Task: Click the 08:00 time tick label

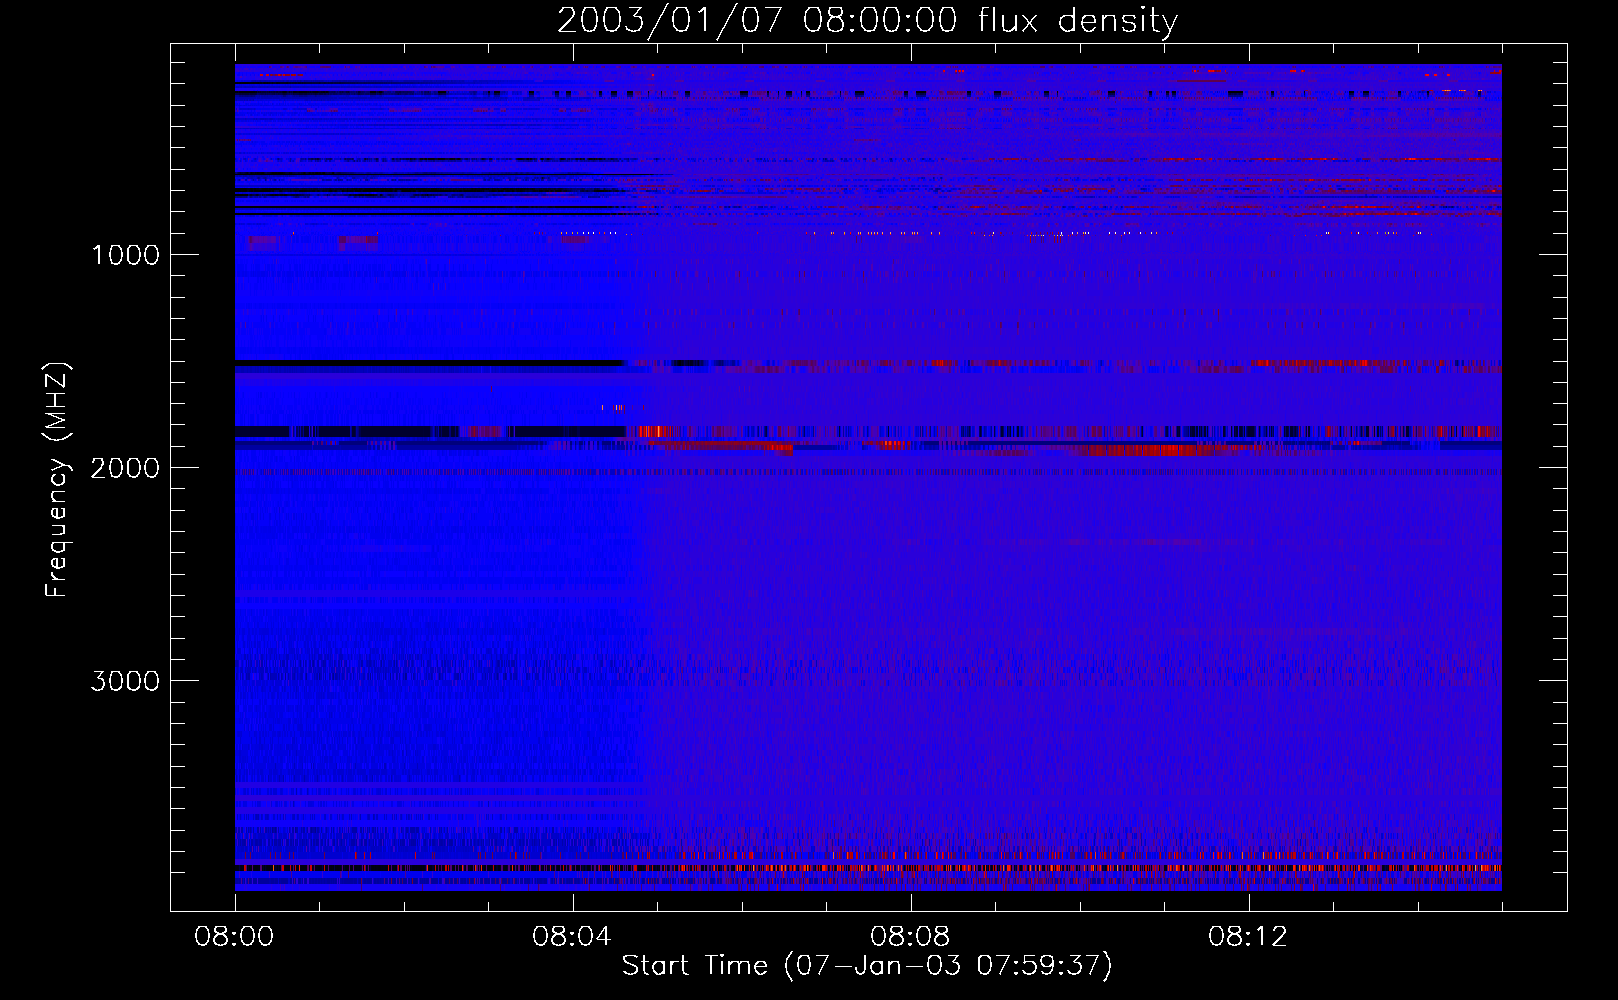Action: [234, 937]
